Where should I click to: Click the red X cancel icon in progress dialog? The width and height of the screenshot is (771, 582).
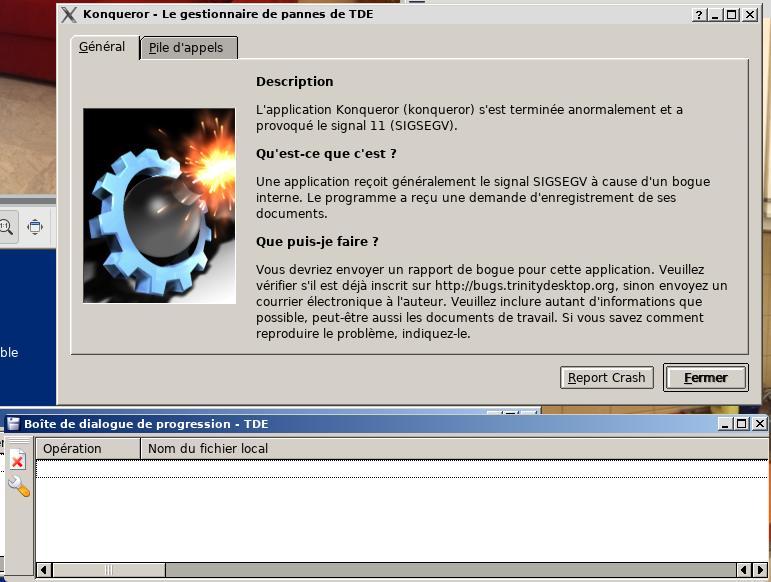click(17, 460)
